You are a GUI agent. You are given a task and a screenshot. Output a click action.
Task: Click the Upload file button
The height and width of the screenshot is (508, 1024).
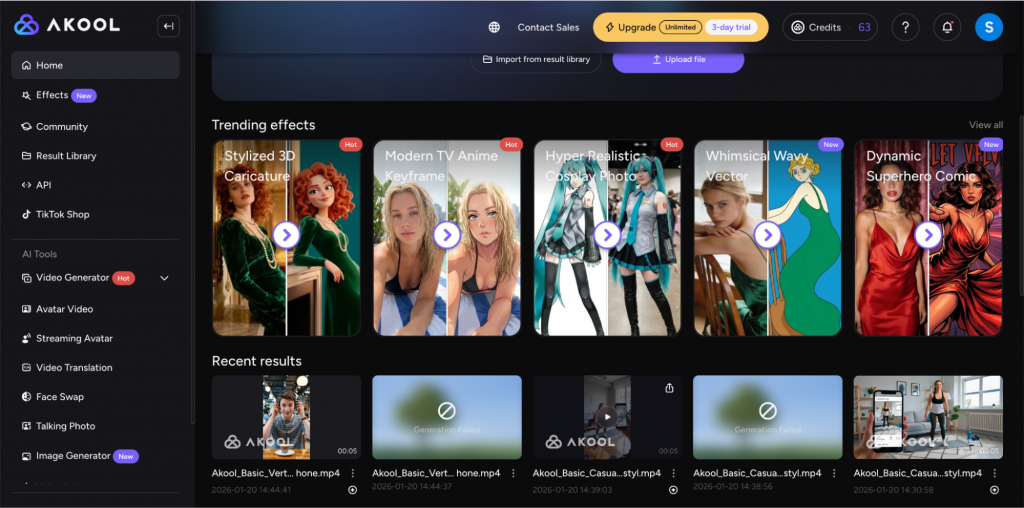679,59
